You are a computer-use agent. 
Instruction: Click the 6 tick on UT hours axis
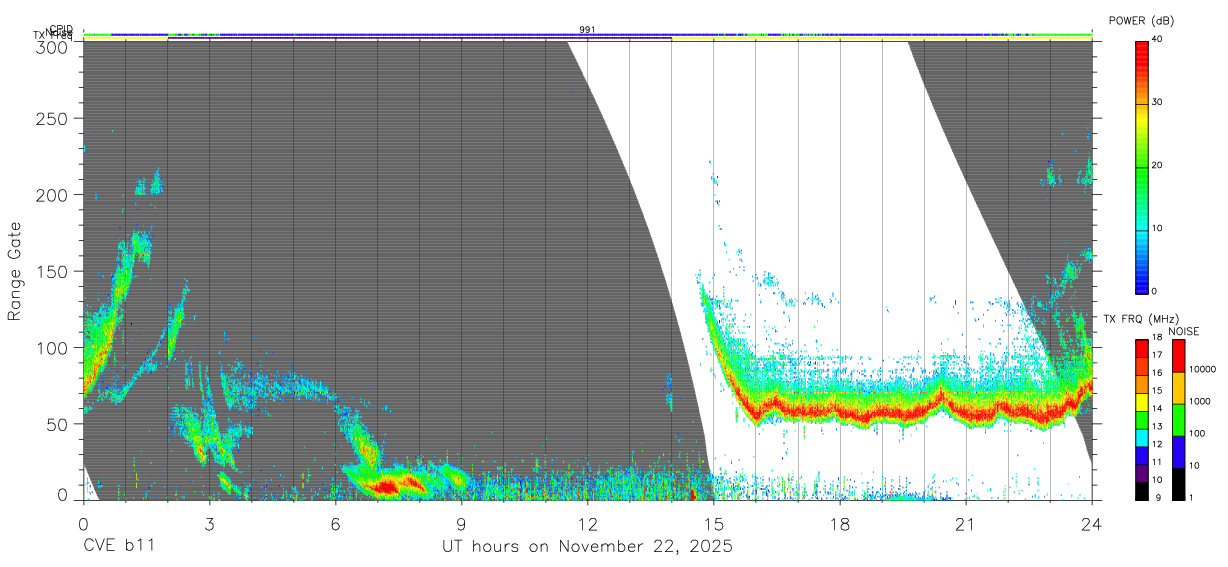335,524
